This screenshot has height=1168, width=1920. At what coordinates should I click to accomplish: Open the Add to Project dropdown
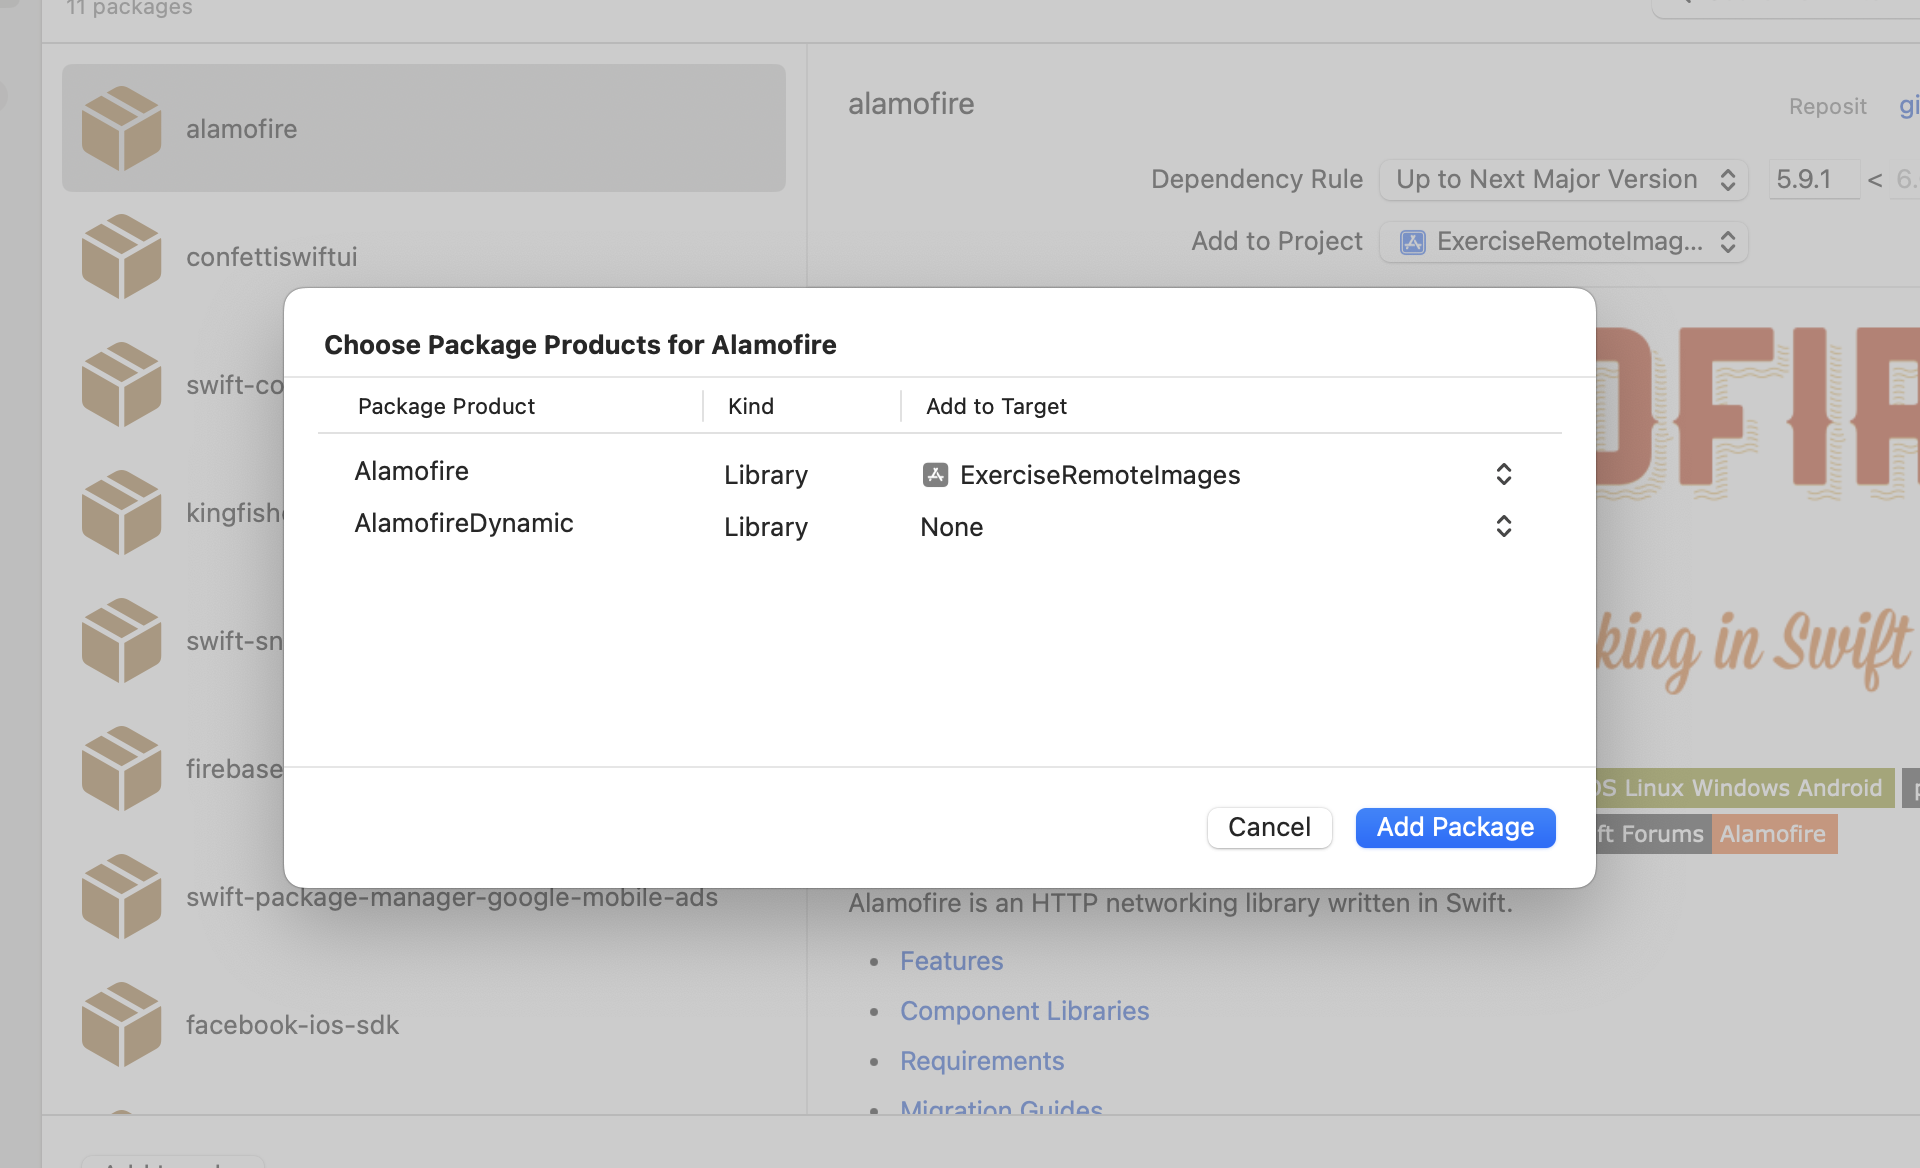(1563, 242)
